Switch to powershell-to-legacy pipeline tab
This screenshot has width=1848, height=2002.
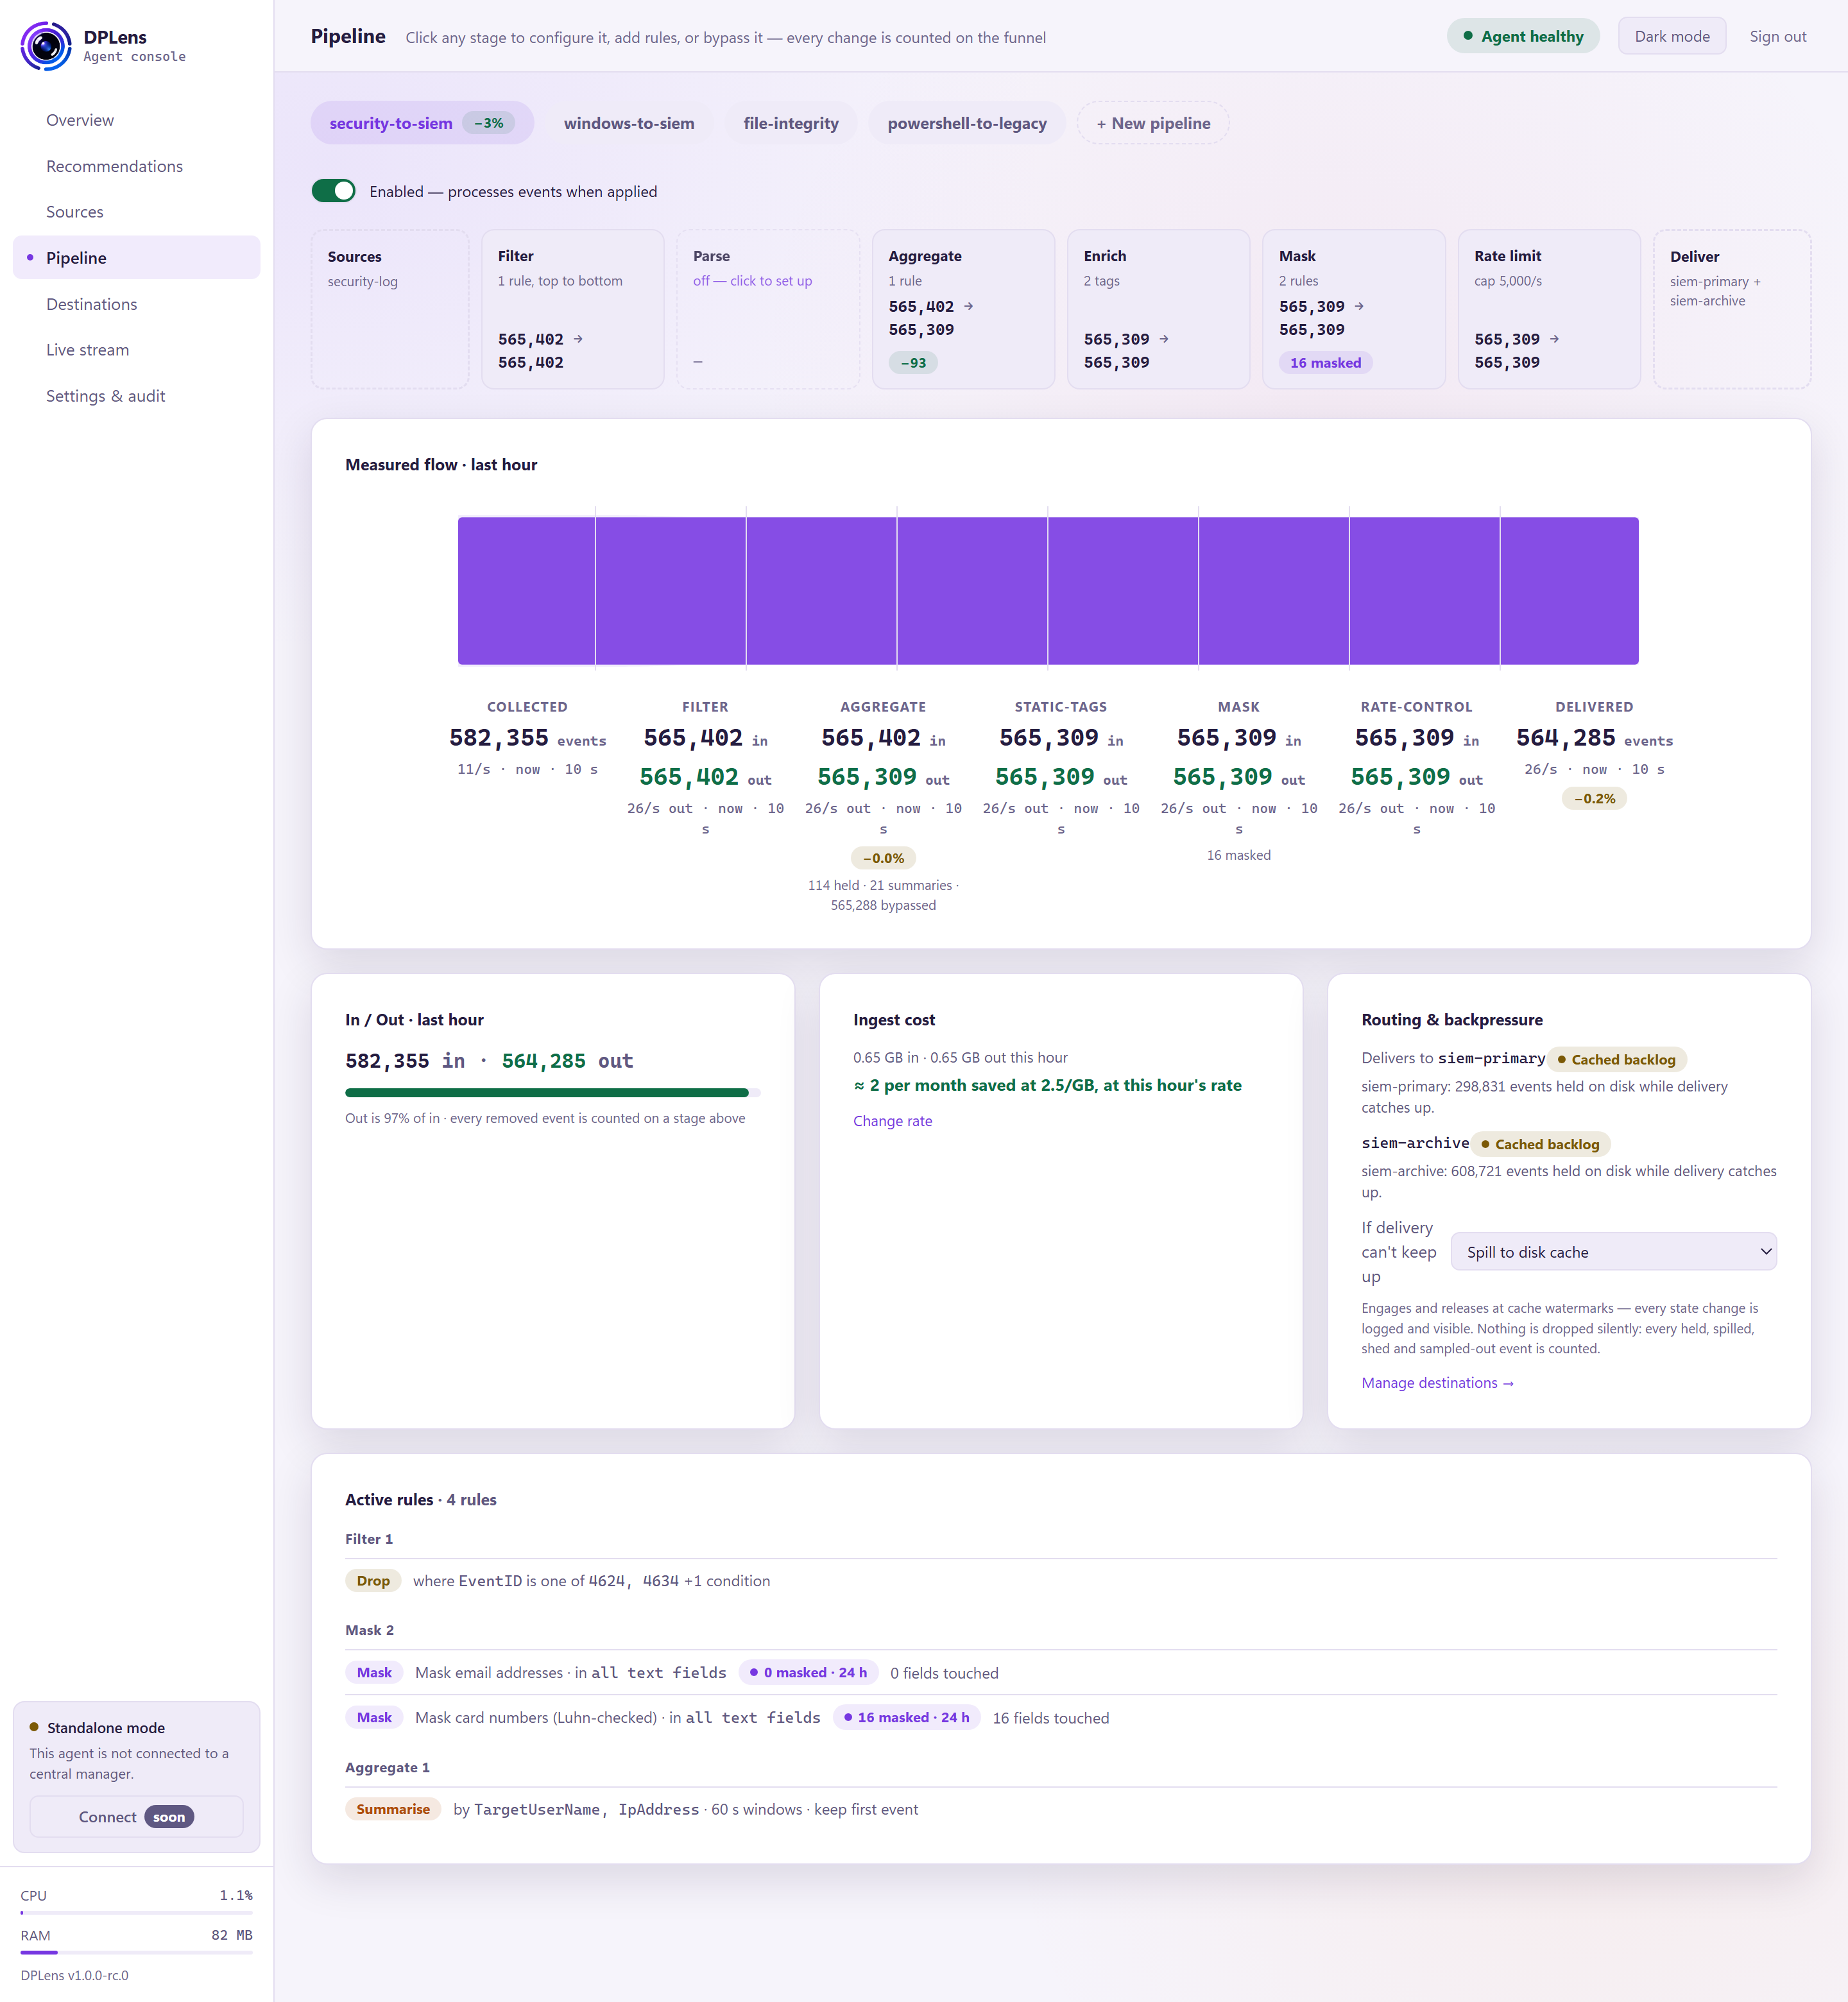(967, 123)
